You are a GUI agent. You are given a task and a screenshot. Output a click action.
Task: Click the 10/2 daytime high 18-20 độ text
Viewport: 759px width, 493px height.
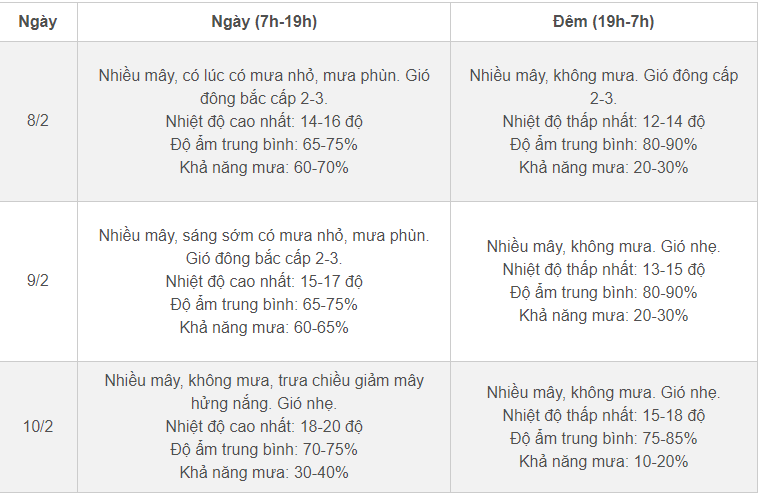tap(264, 427)
